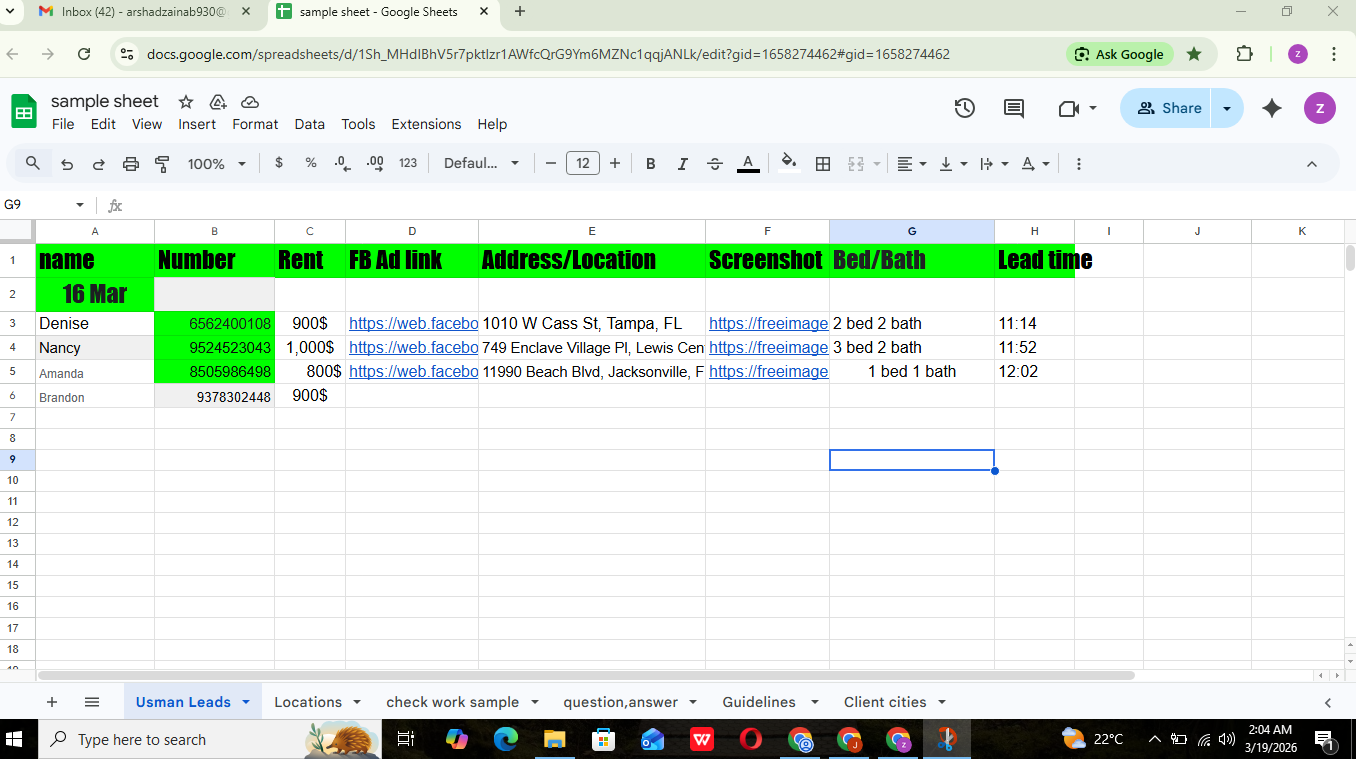Open the Usman Leads tab dropdown arrow

(246, 702)
